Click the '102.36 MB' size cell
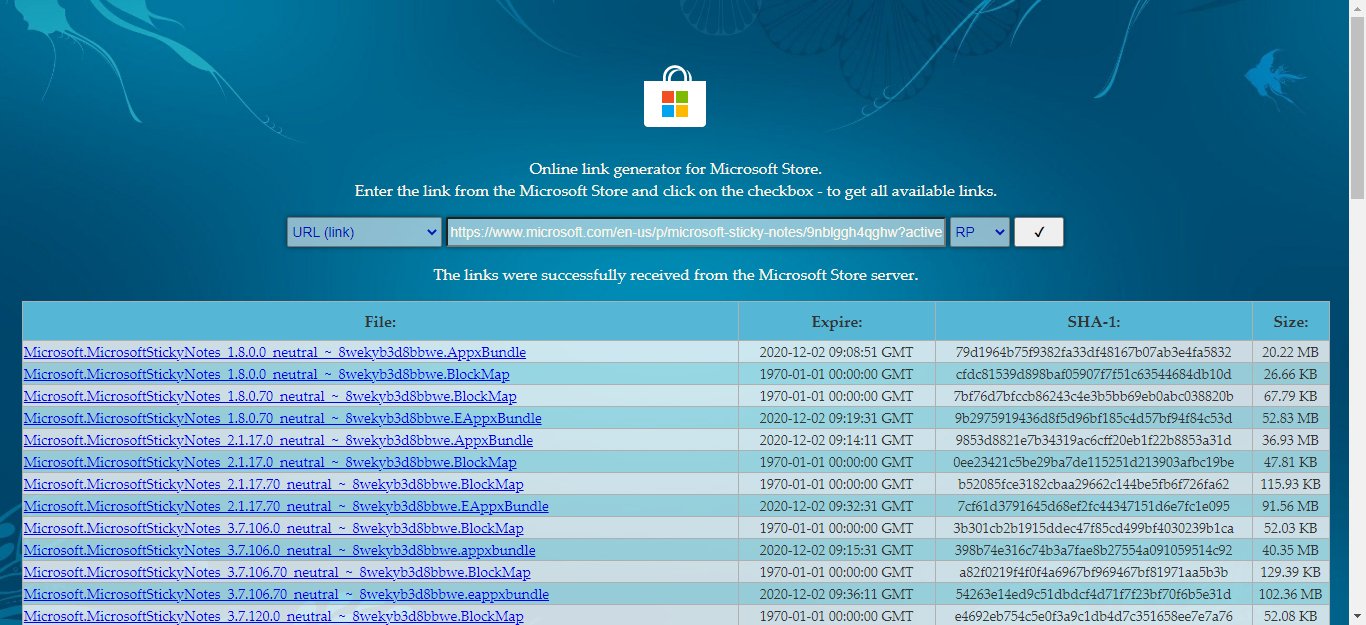1366x625 pixels. 1290,594
